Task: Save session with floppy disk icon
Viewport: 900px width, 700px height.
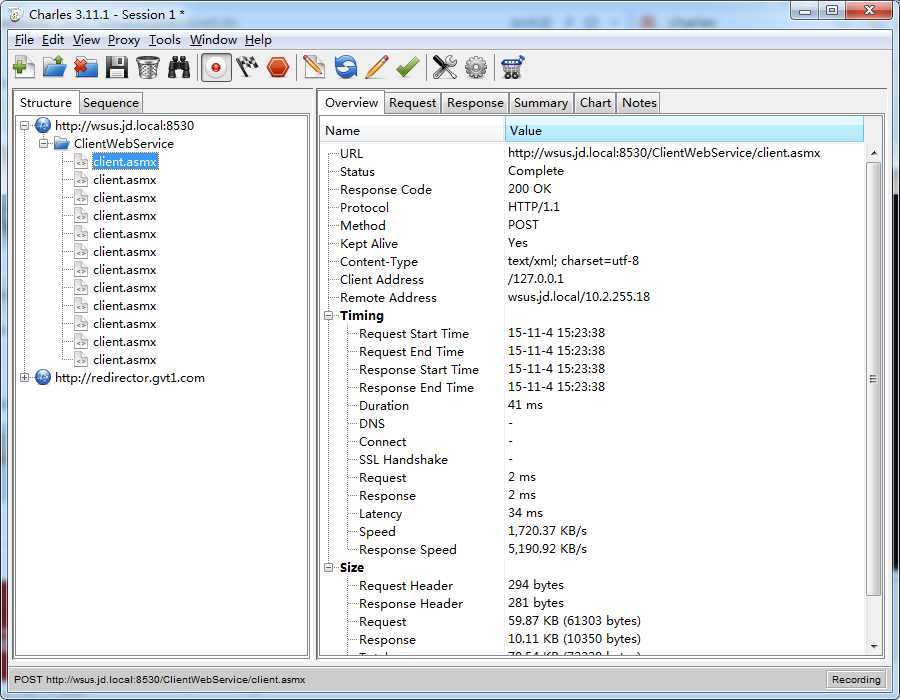Action: 117,67
